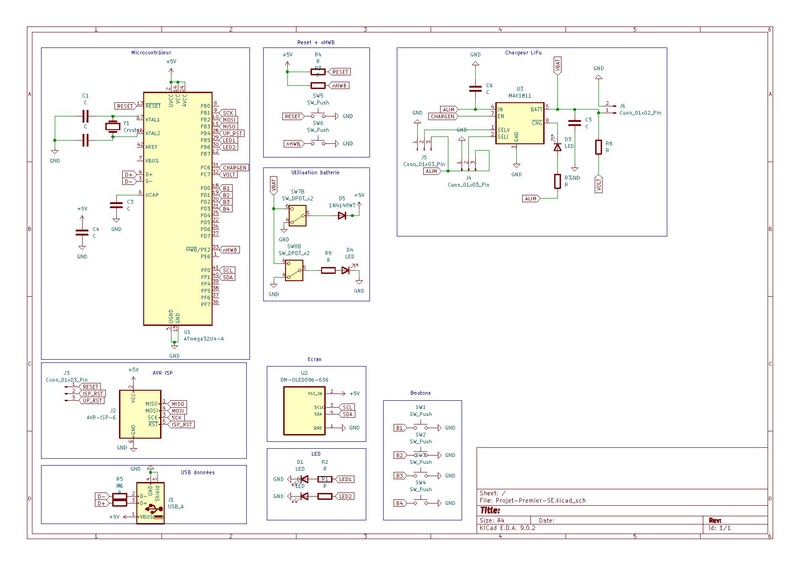Select the SW5 reset push button symbol
The height and width of the screenshot is (566, 800).
tap(318, 115)
